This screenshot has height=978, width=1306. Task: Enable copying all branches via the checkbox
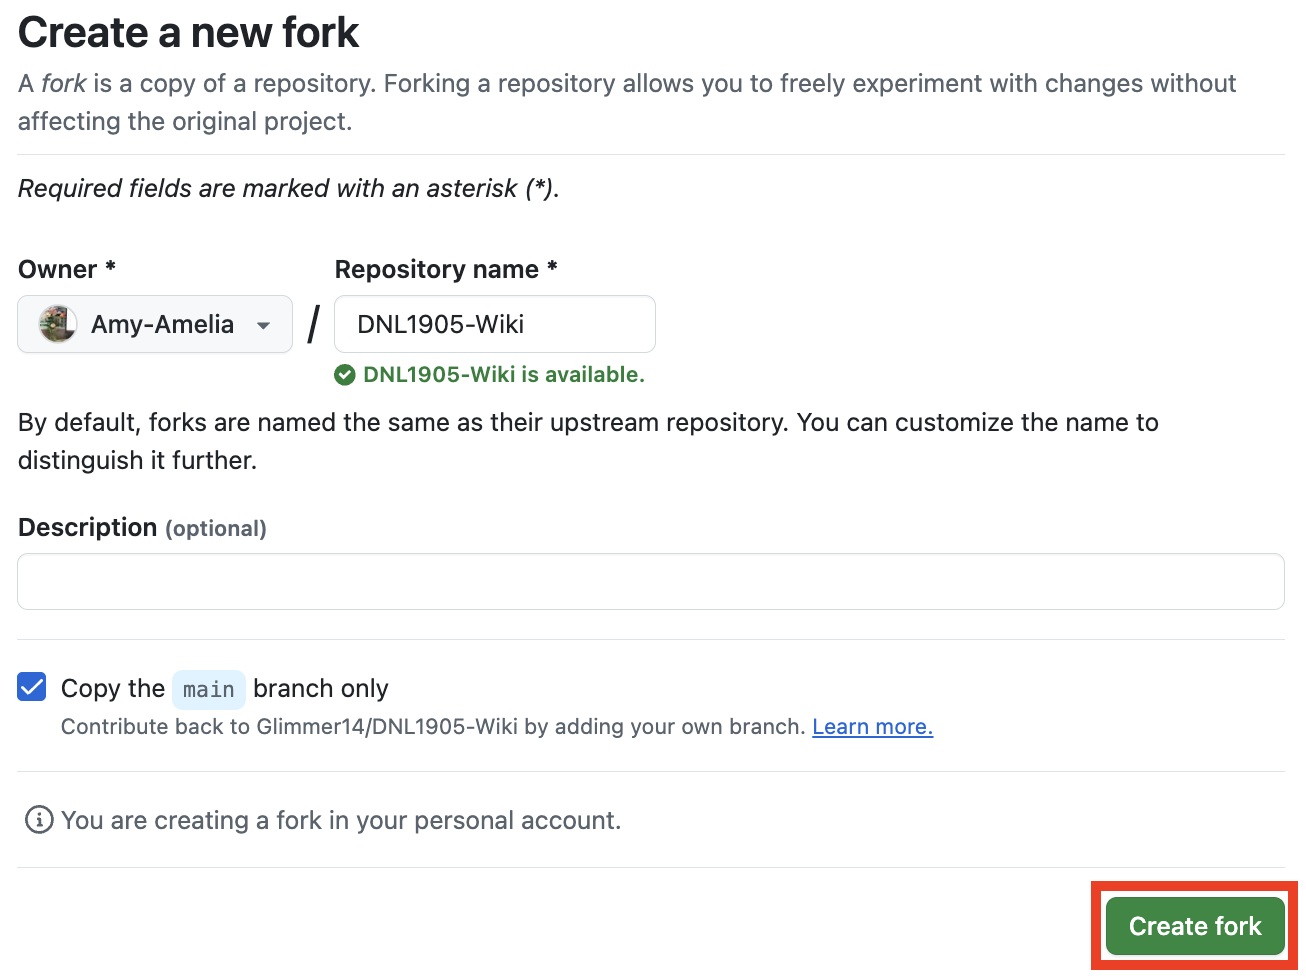(31, 687)
